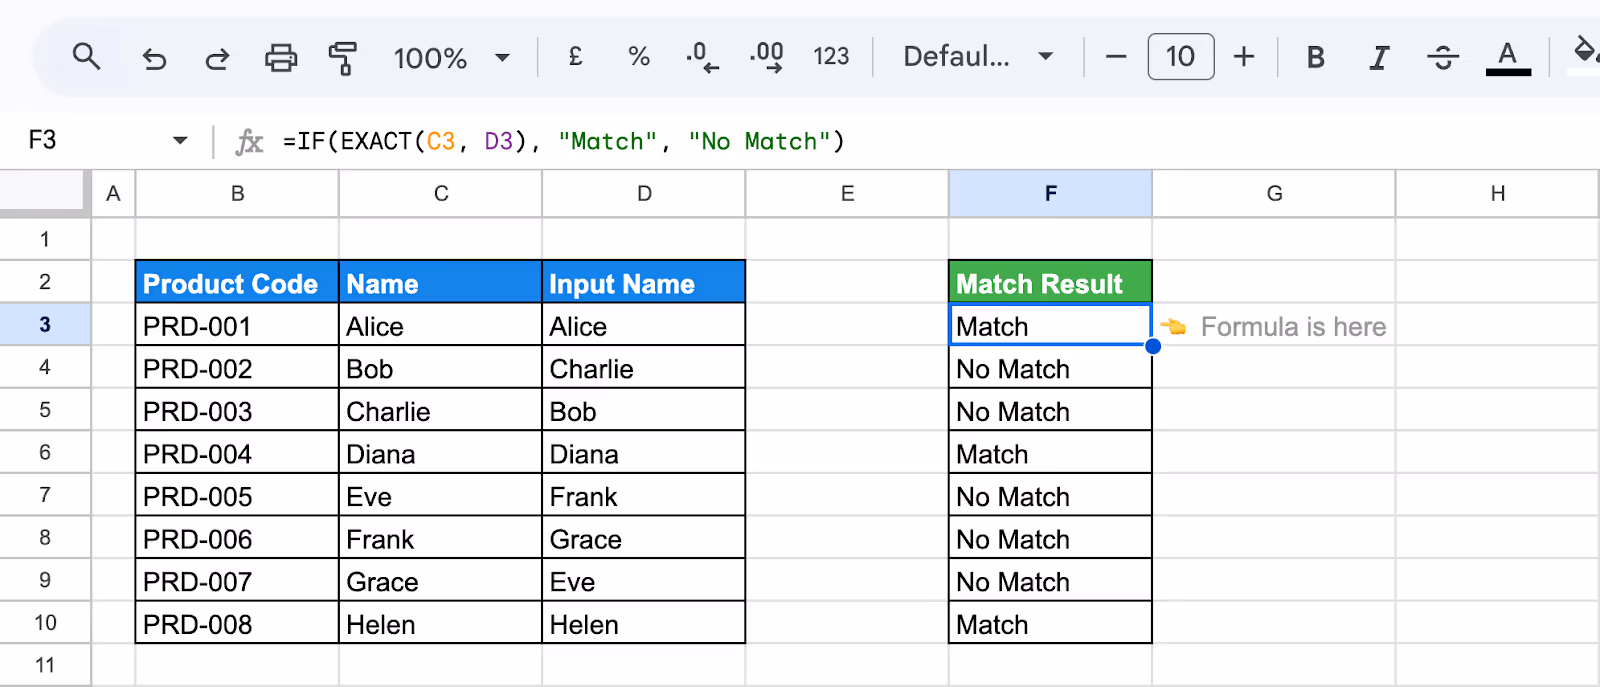Select cell containing PRD-004
The height and width of the screenshot is (687, 1600).
point(237,454)
